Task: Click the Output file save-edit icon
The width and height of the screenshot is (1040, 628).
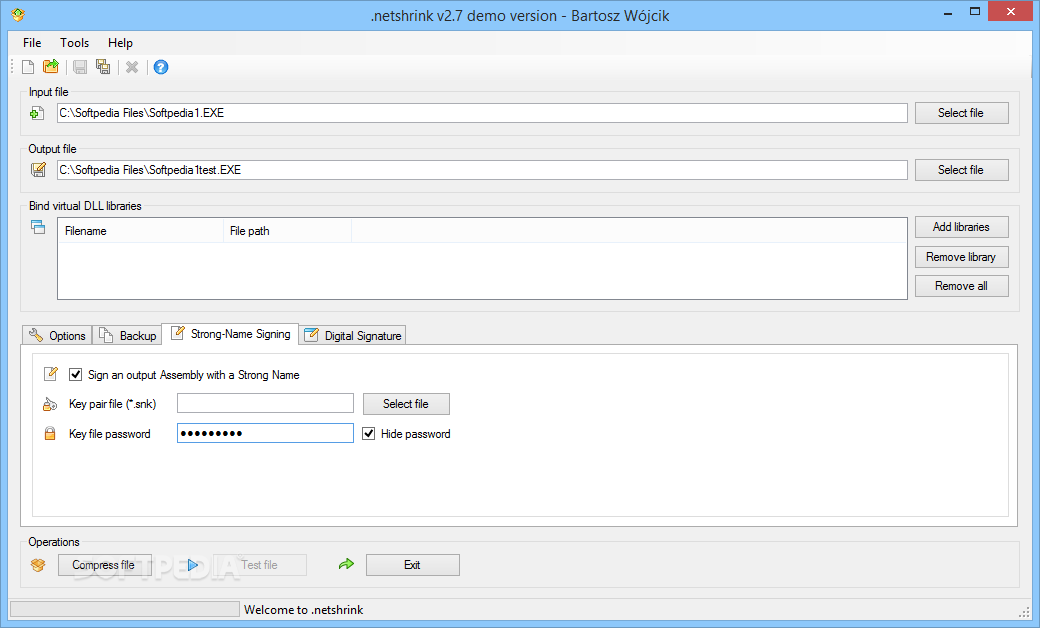Action: tap(38, 170)
